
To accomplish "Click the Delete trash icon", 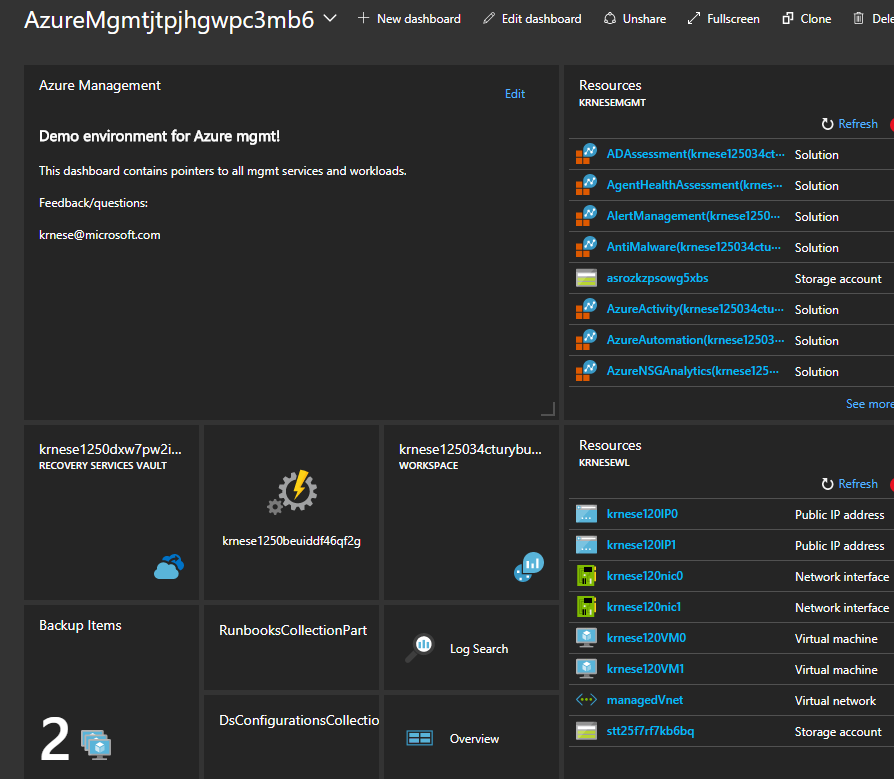I will (858, 19).
